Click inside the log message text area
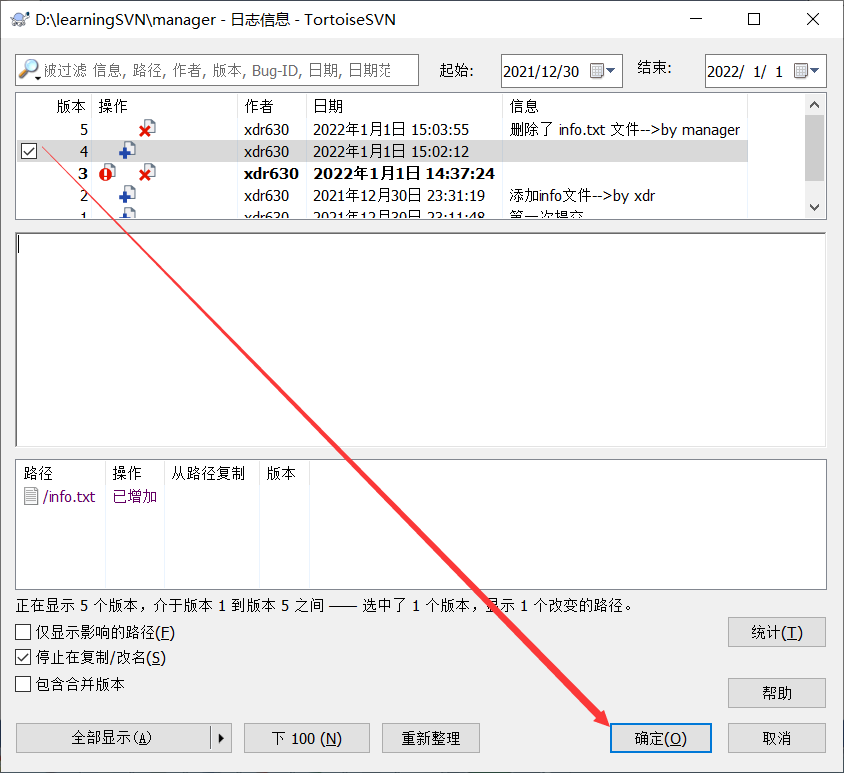844x773 pixels. (x=421, y=339)
